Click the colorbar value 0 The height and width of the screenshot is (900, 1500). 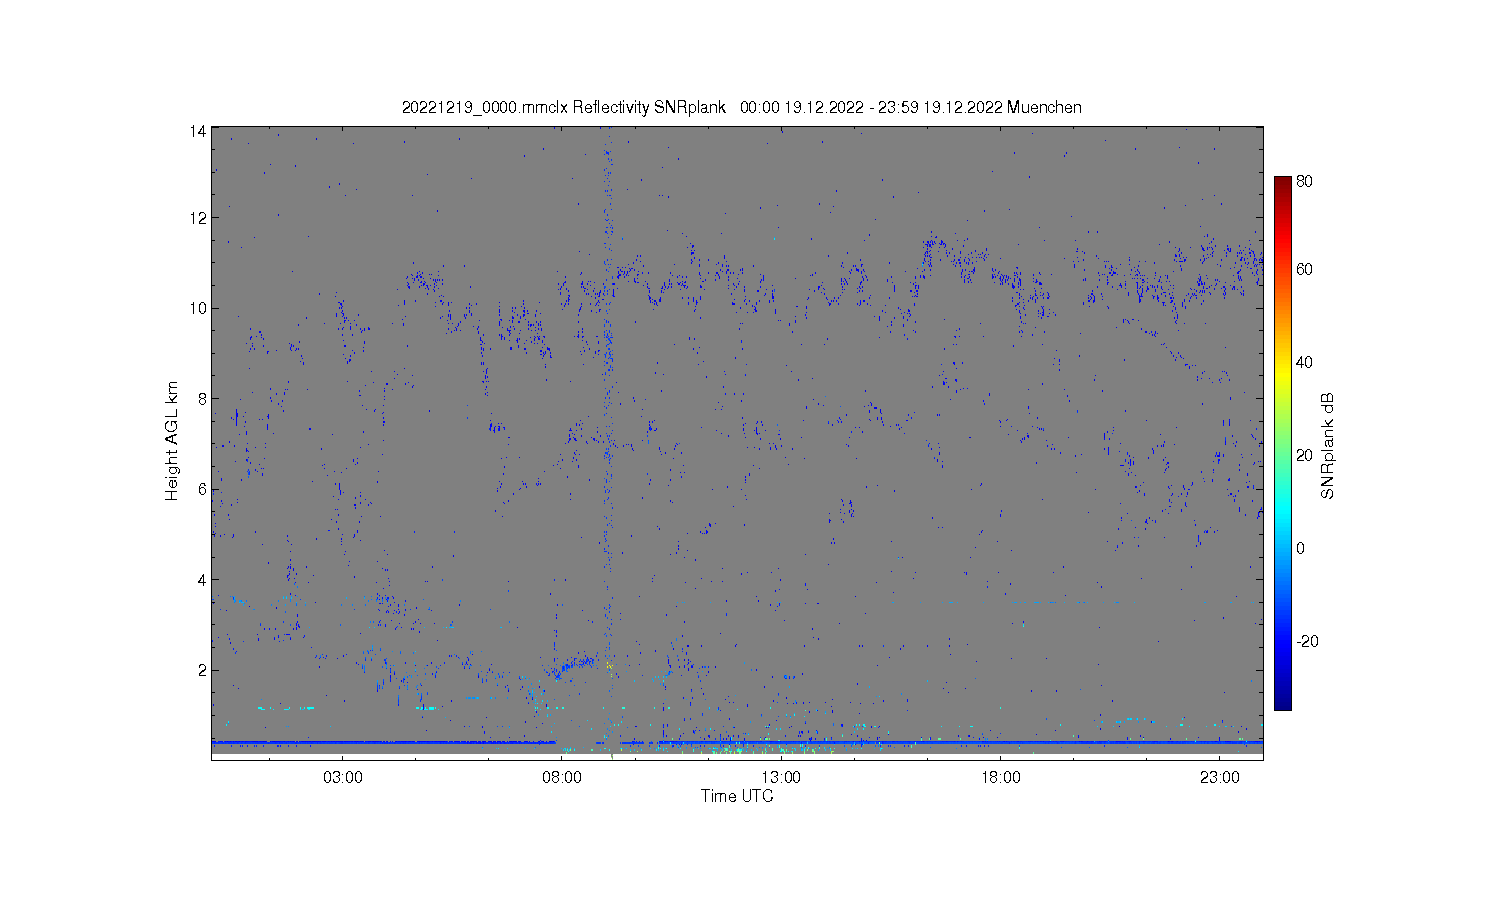coord(1300,548)
